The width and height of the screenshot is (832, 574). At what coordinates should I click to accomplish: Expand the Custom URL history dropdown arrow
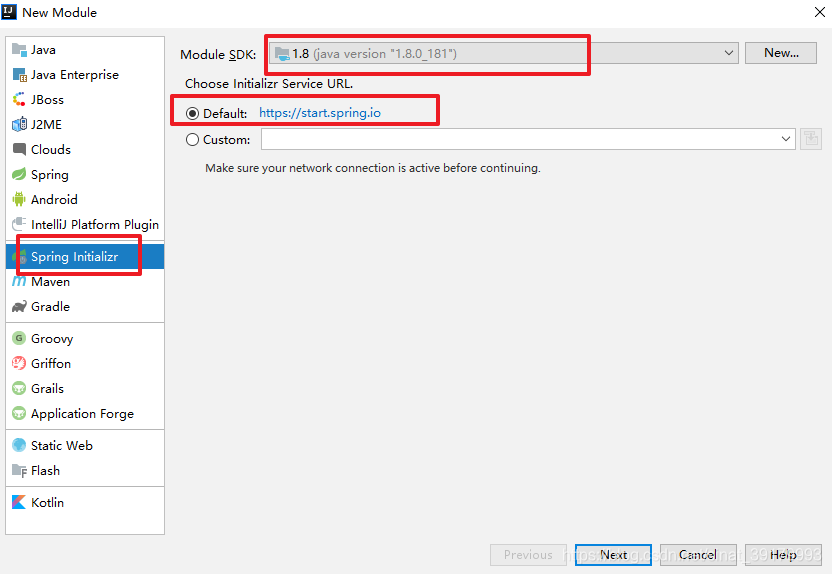(x=786, y=139)
